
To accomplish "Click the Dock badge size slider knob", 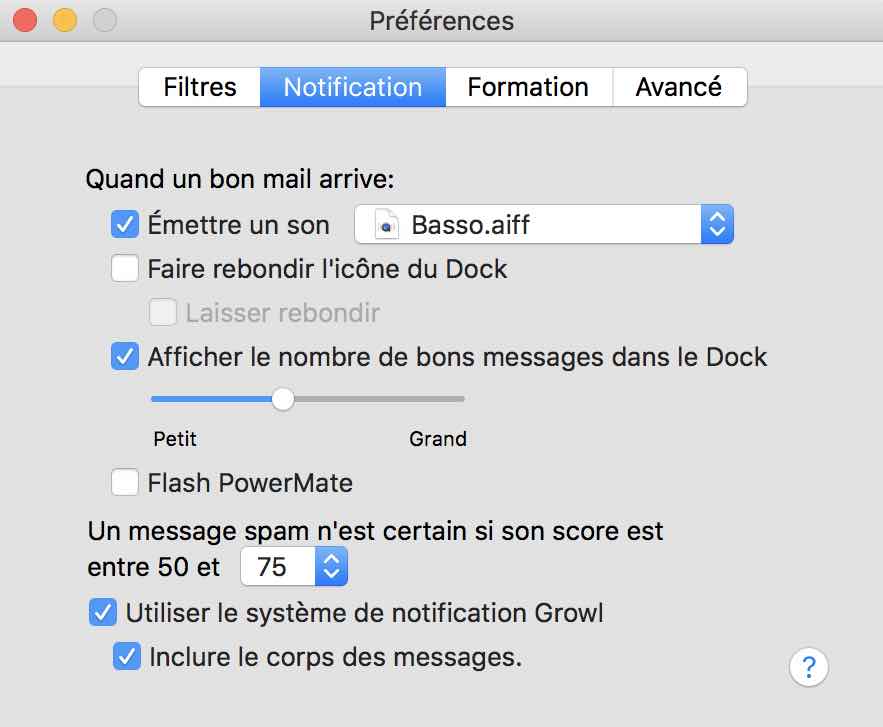I will [283, 399].
